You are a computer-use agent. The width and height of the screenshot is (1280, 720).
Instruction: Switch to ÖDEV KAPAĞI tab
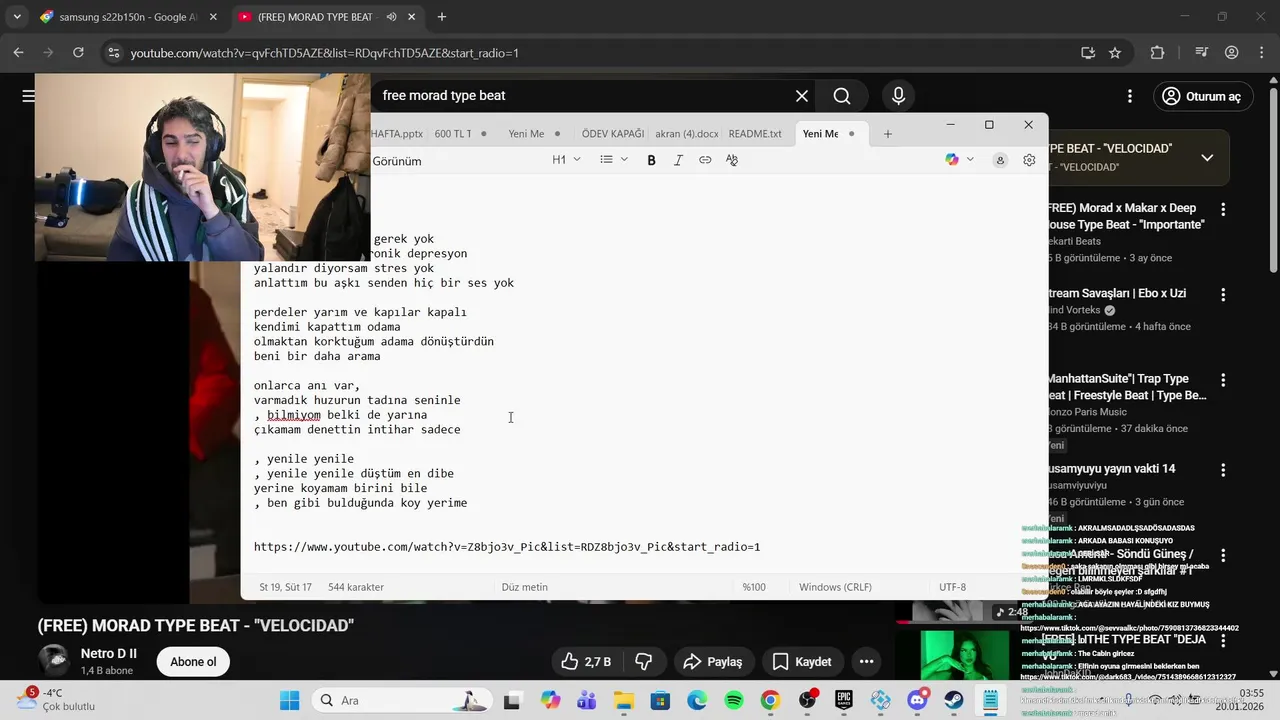613,133
